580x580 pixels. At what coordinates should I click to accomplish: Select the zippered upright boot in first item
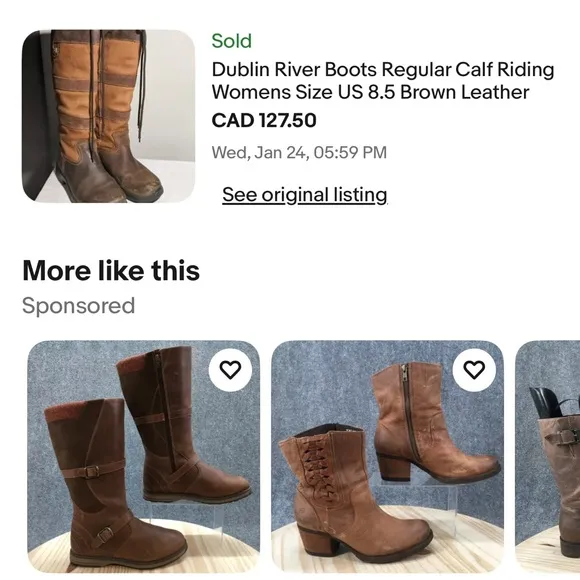click(181, 424)
